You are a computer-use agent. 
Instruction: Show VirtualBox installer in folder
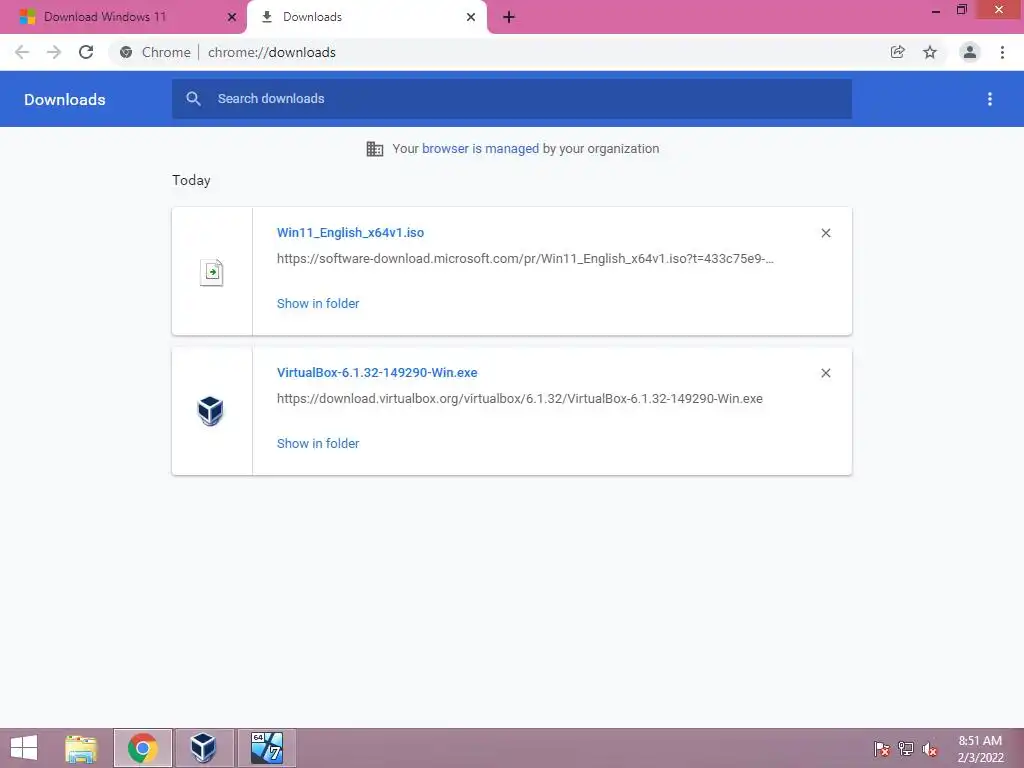point(318,443)
